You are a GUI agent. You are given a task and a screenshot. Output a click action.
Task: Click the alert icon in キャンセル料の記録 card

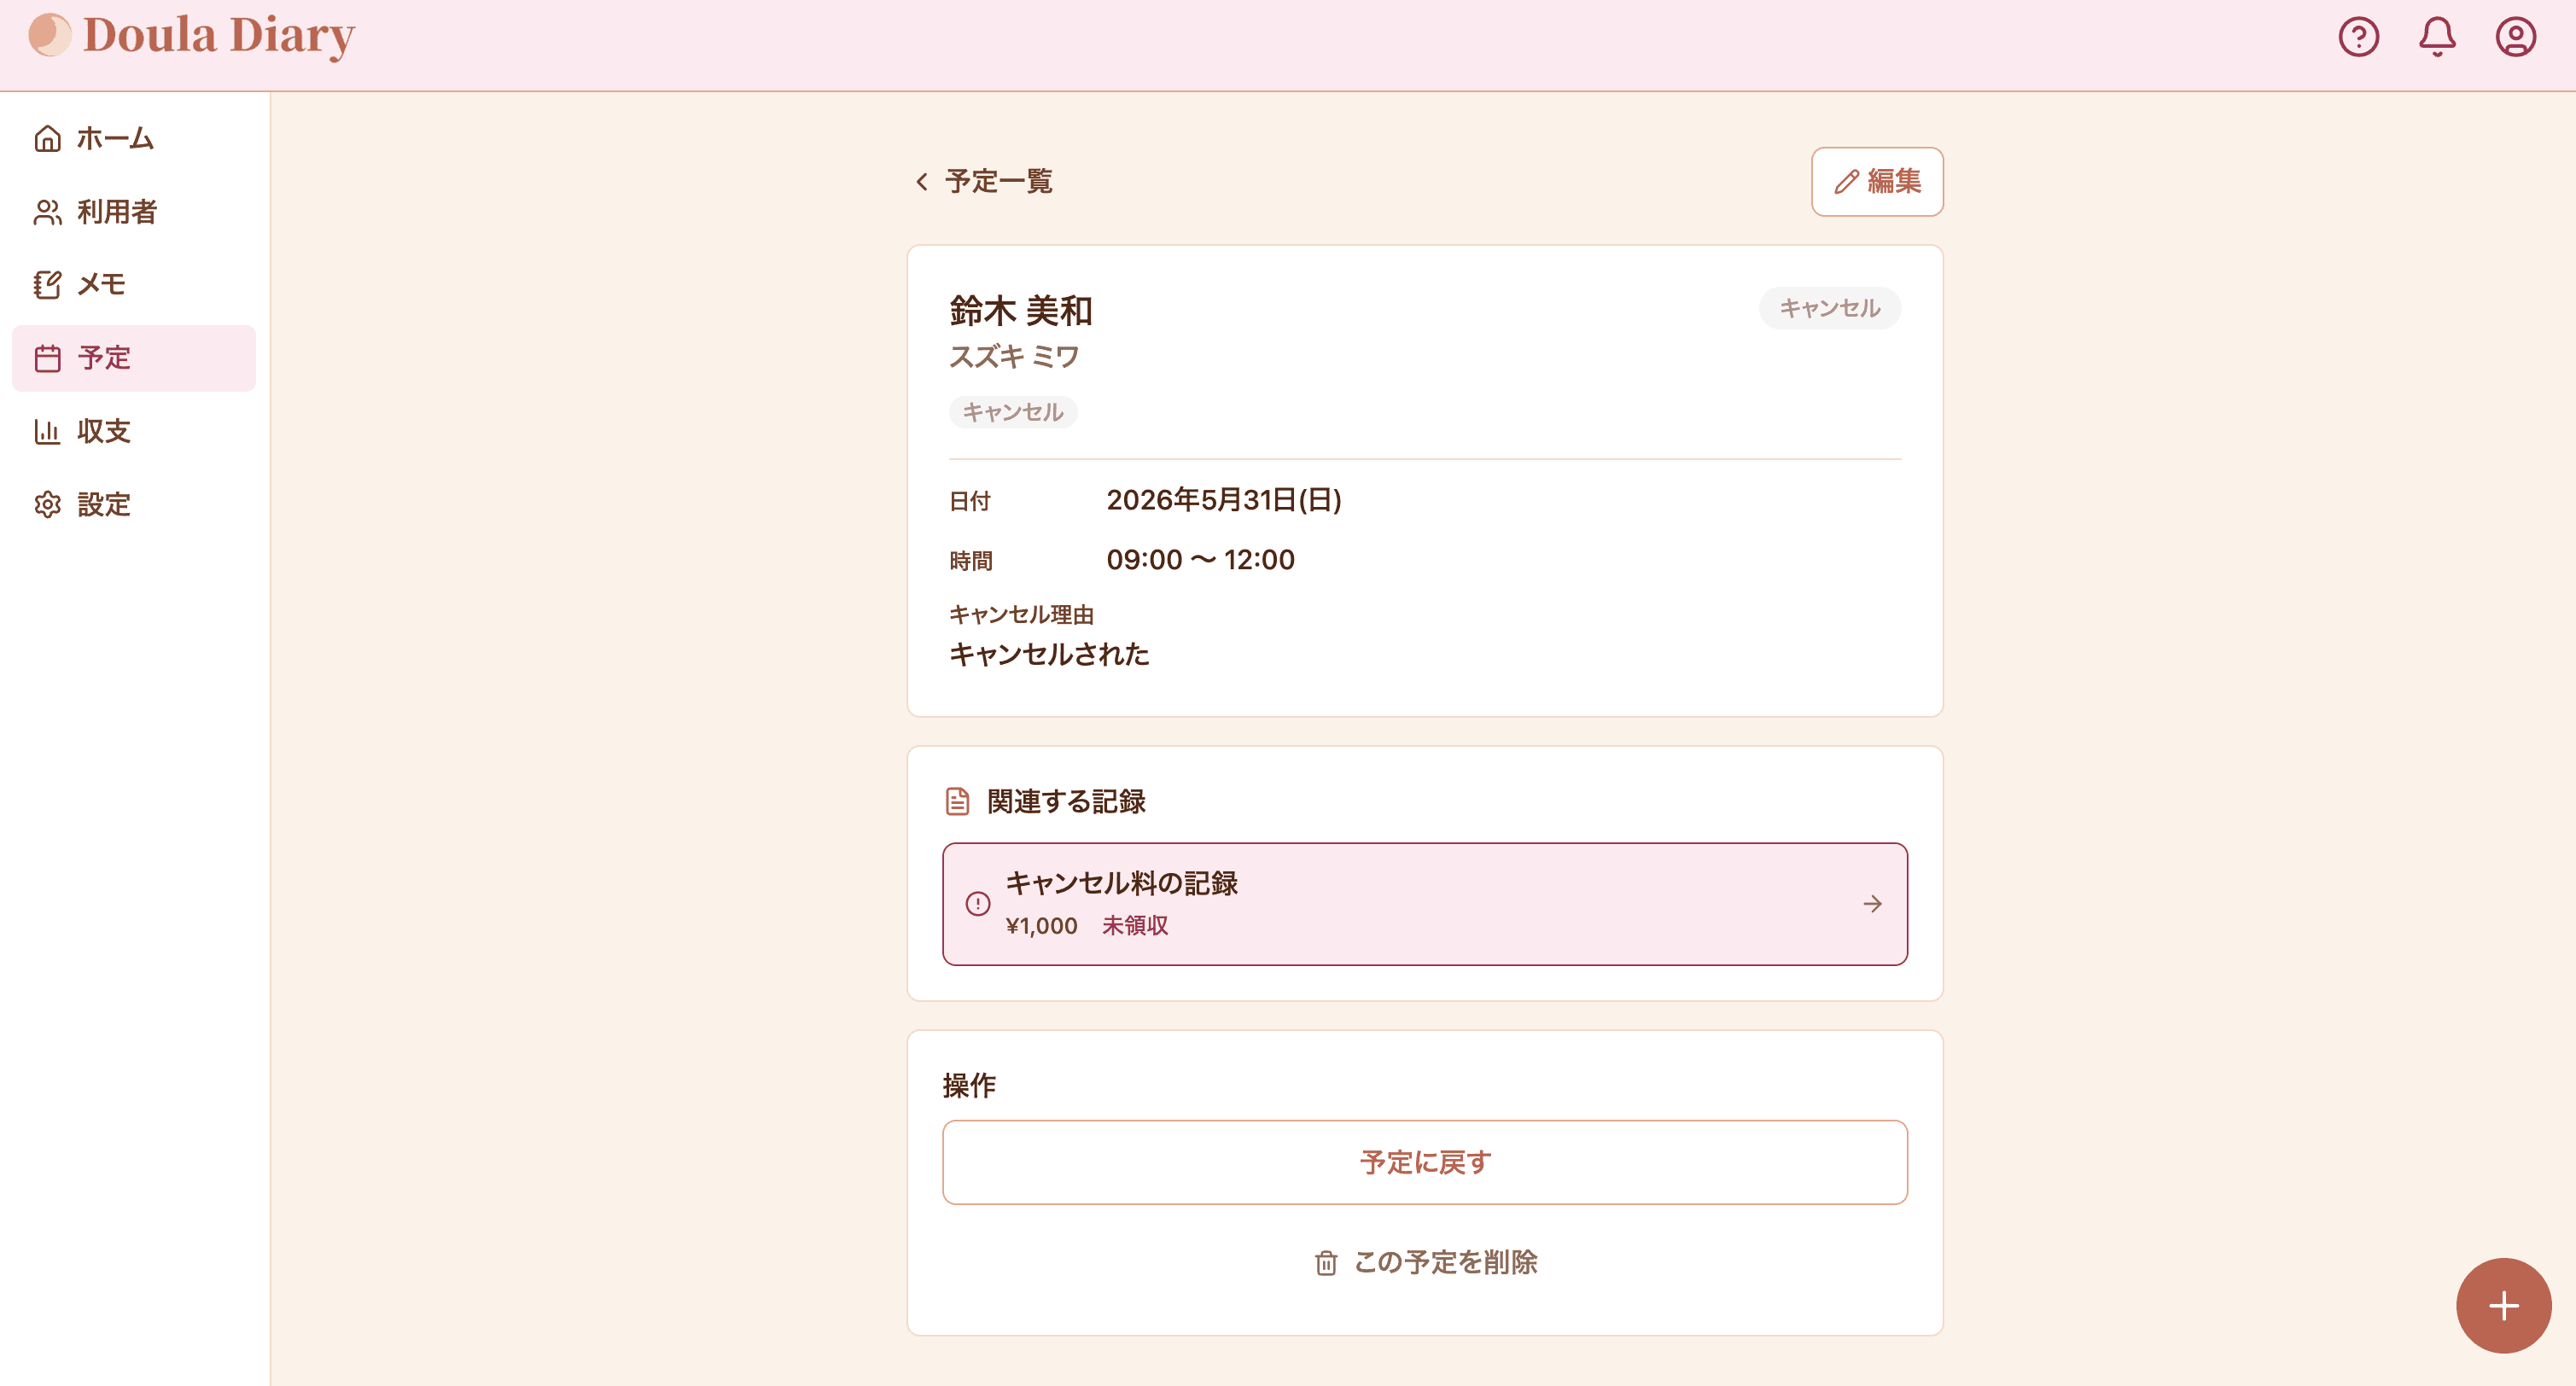click(977, 904)
